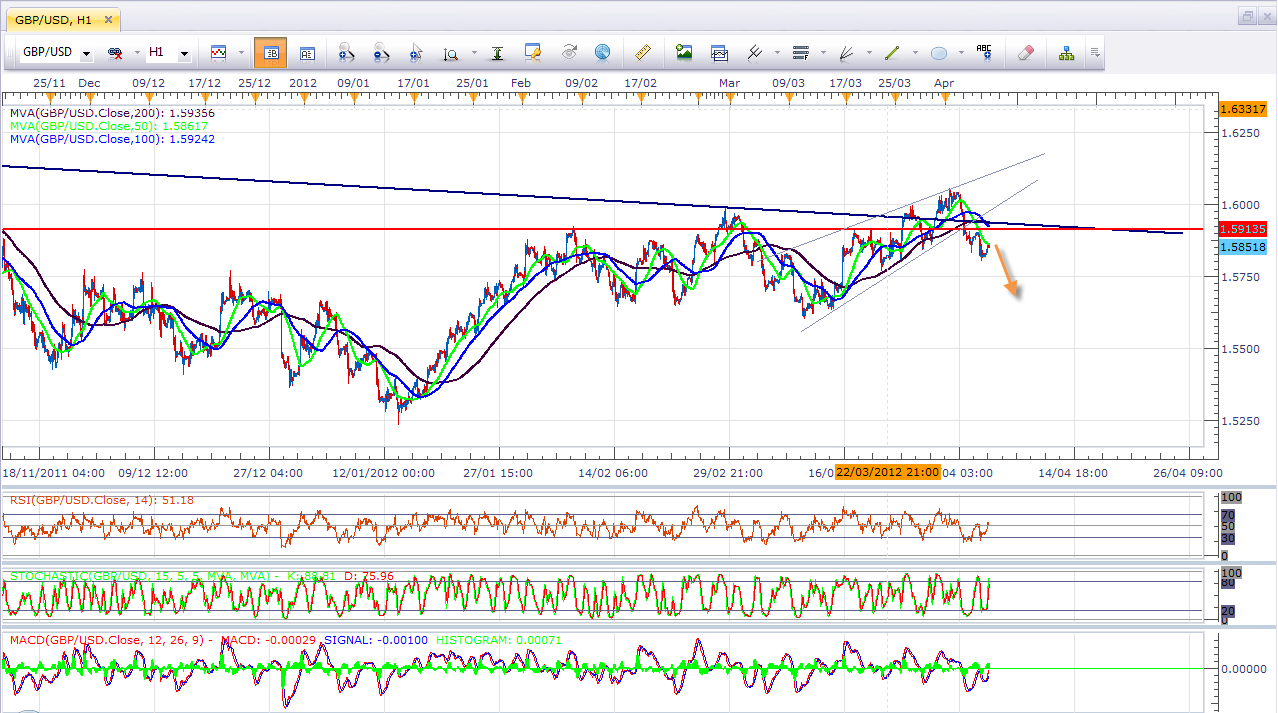This screenshot has height=713, width=1278.
Task: Expand the ellipse shape dropdown arrow
Action: click(960, 54)
